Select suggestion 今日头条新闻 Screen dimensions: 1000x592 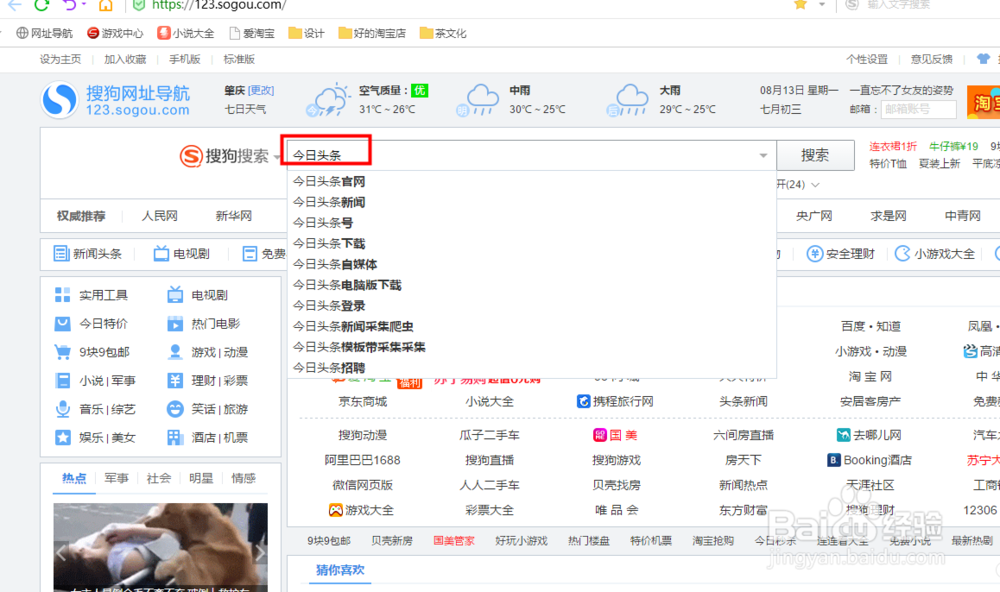(x=532, y=202)
